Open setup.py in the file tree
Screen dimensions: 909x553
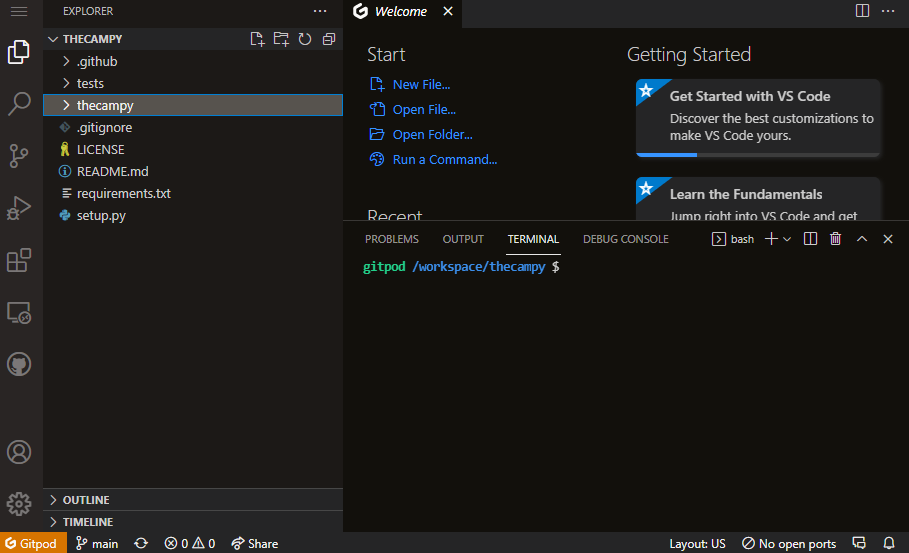click(x=101, y=215)
